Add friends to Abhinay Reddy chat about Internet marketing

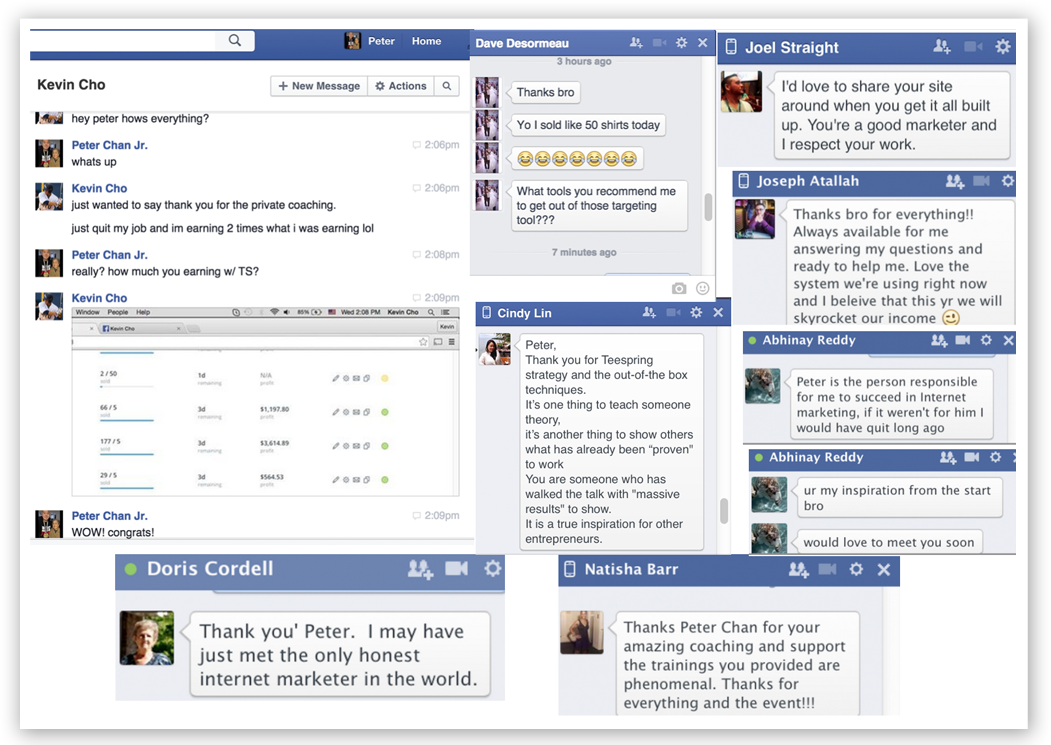click(939, 340)
